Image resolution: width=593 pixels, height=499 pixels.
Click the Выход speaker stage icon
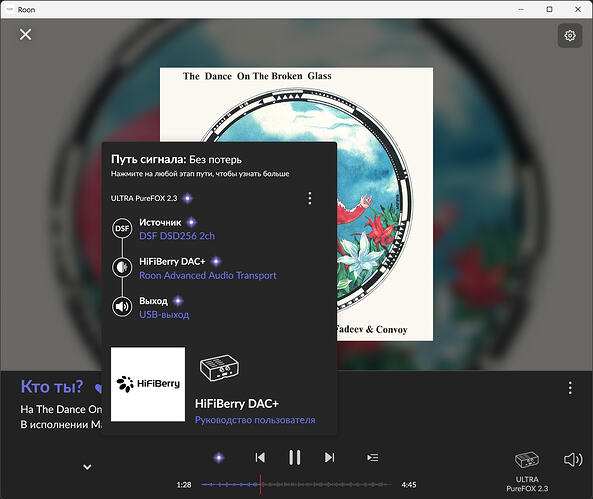pyautogui.click(x=122, y=306)
